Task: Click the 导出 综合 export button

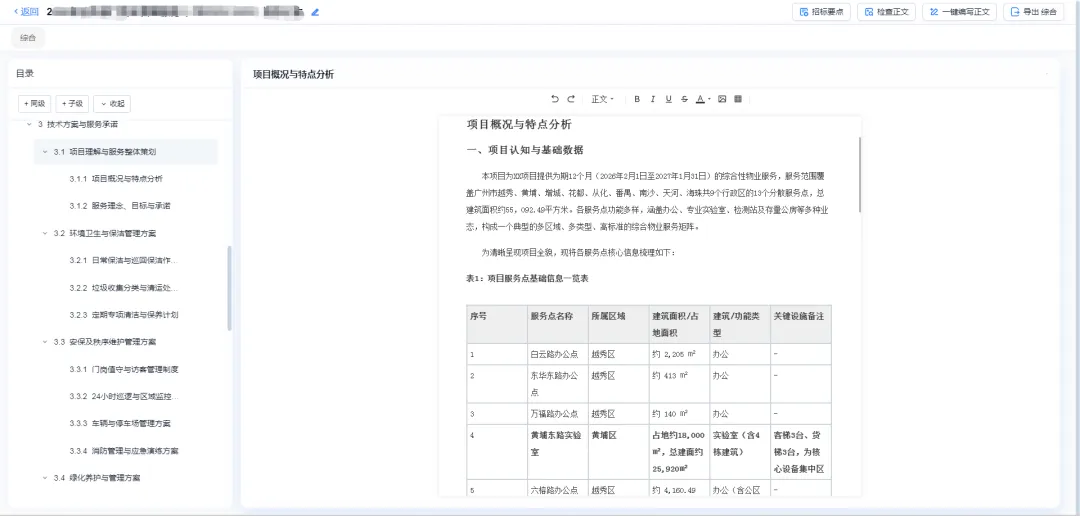Action: coord(1034,12)
